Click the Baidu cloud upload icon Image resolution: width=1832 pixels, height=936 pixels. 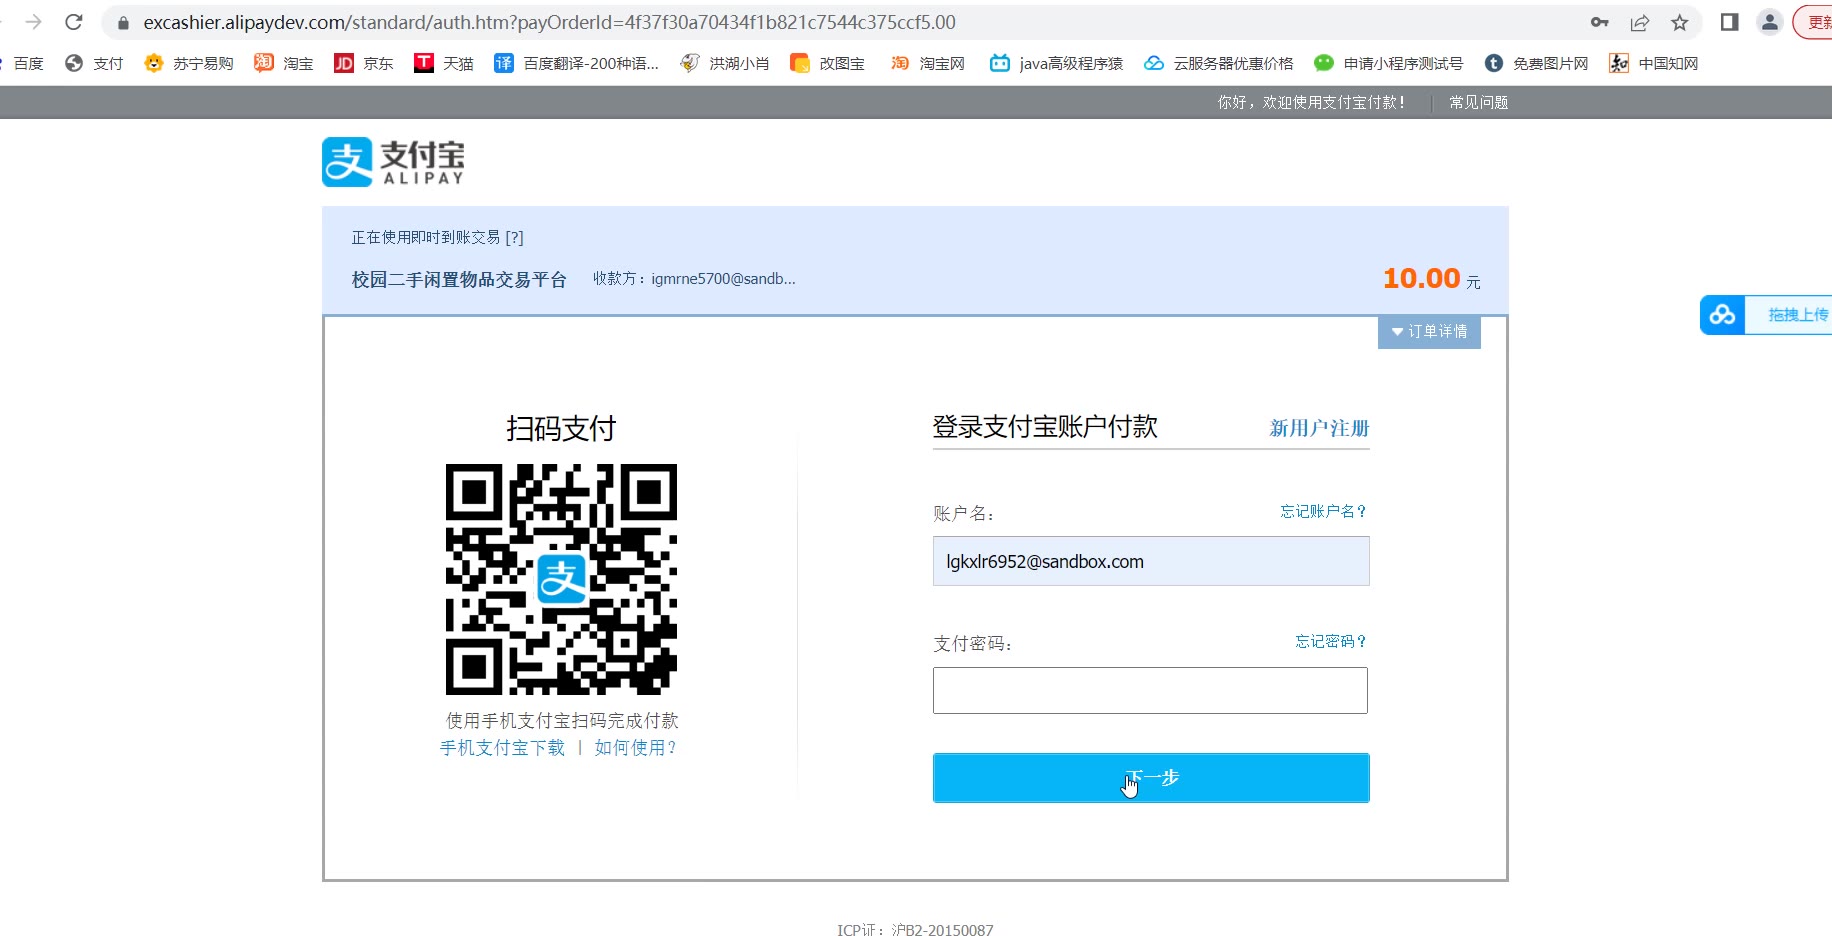tap(1722, 315)
